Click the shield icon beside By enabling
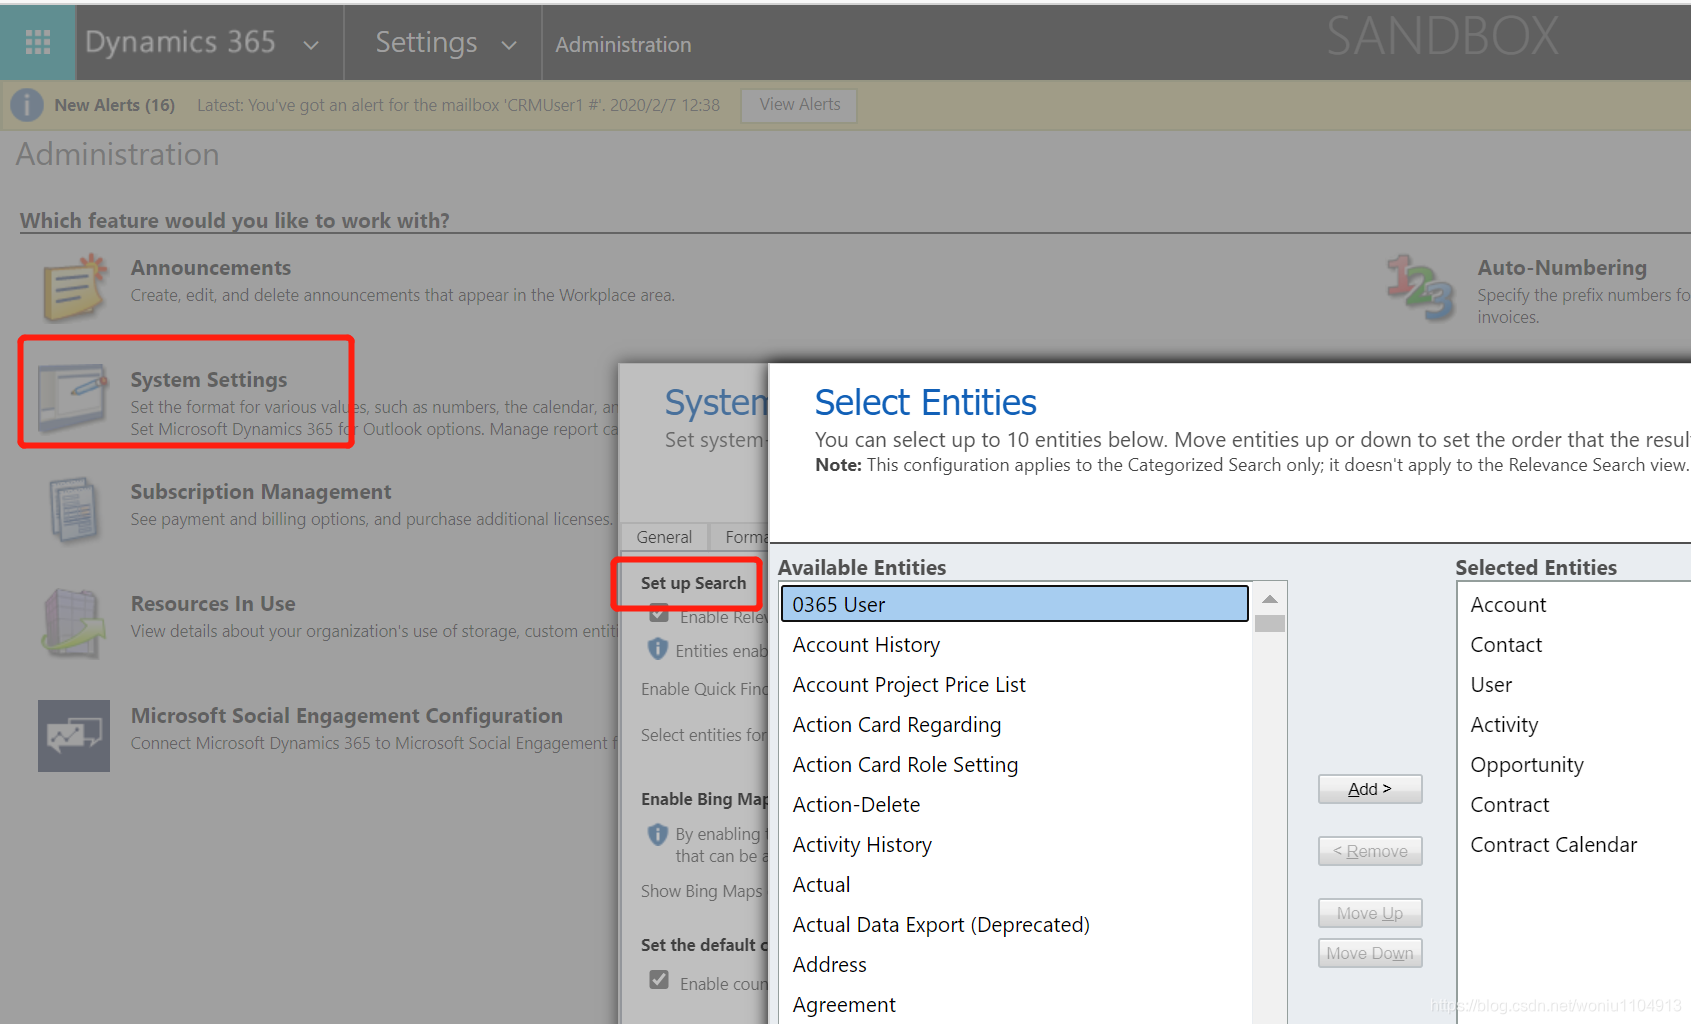The image size is (1691, 1024). click(x=657, y=834)
